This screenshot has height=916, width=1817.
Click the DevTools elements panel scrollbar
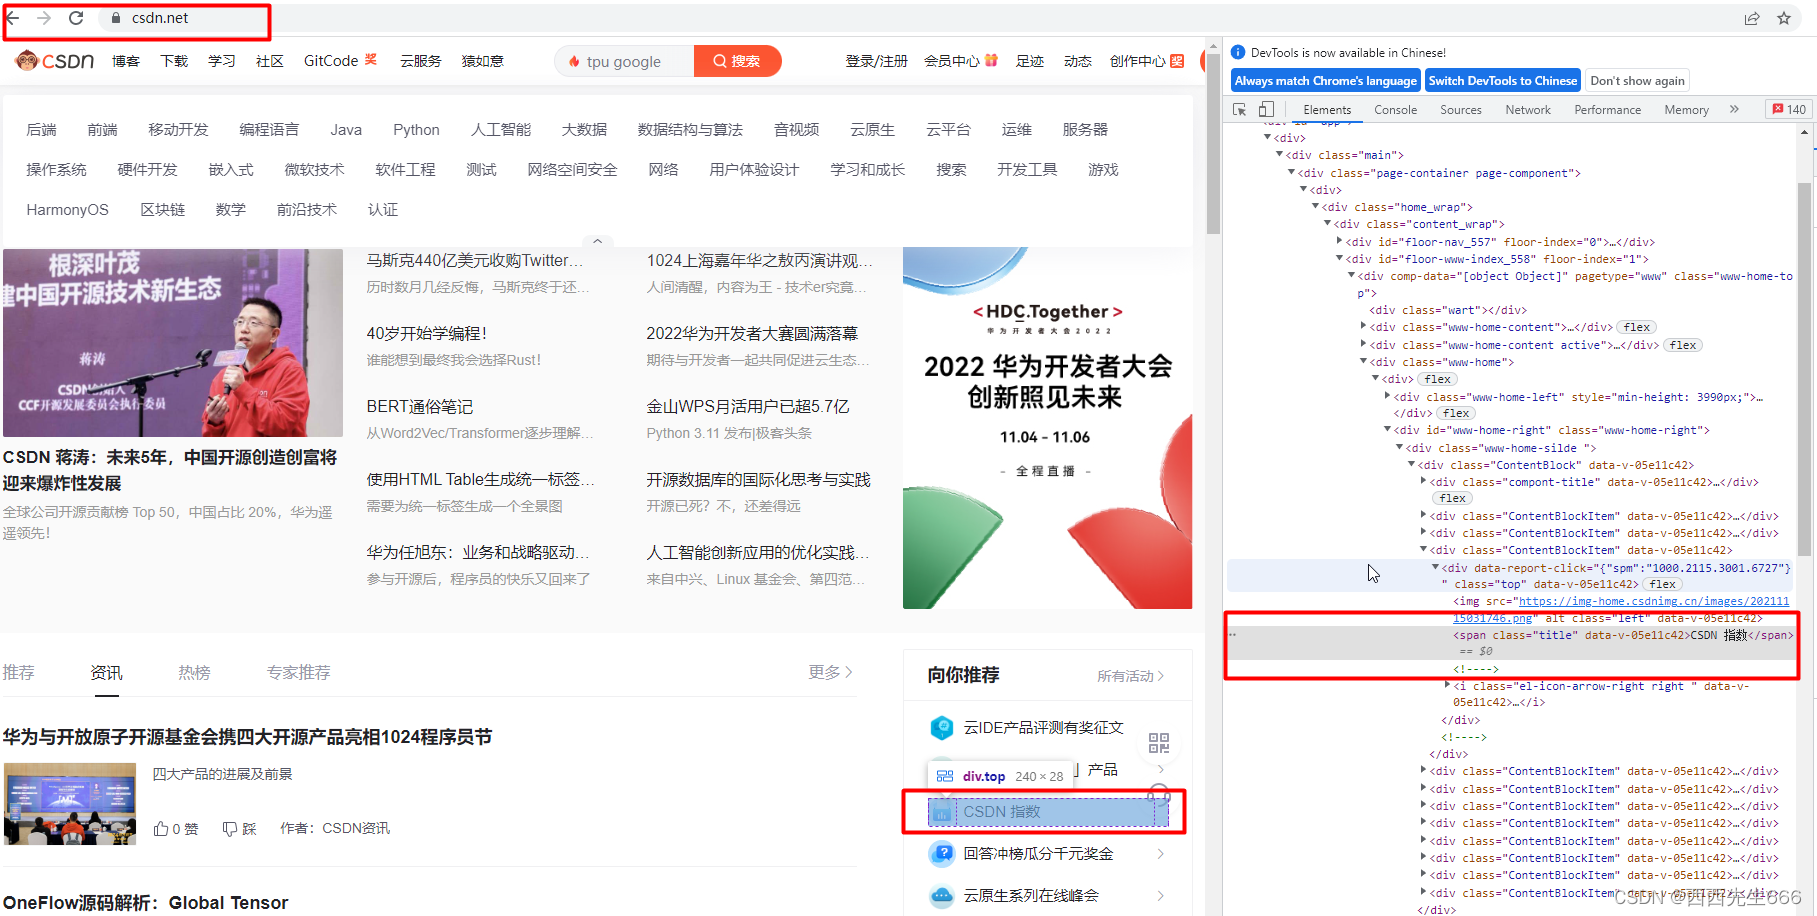click(x=1804, y=370)
